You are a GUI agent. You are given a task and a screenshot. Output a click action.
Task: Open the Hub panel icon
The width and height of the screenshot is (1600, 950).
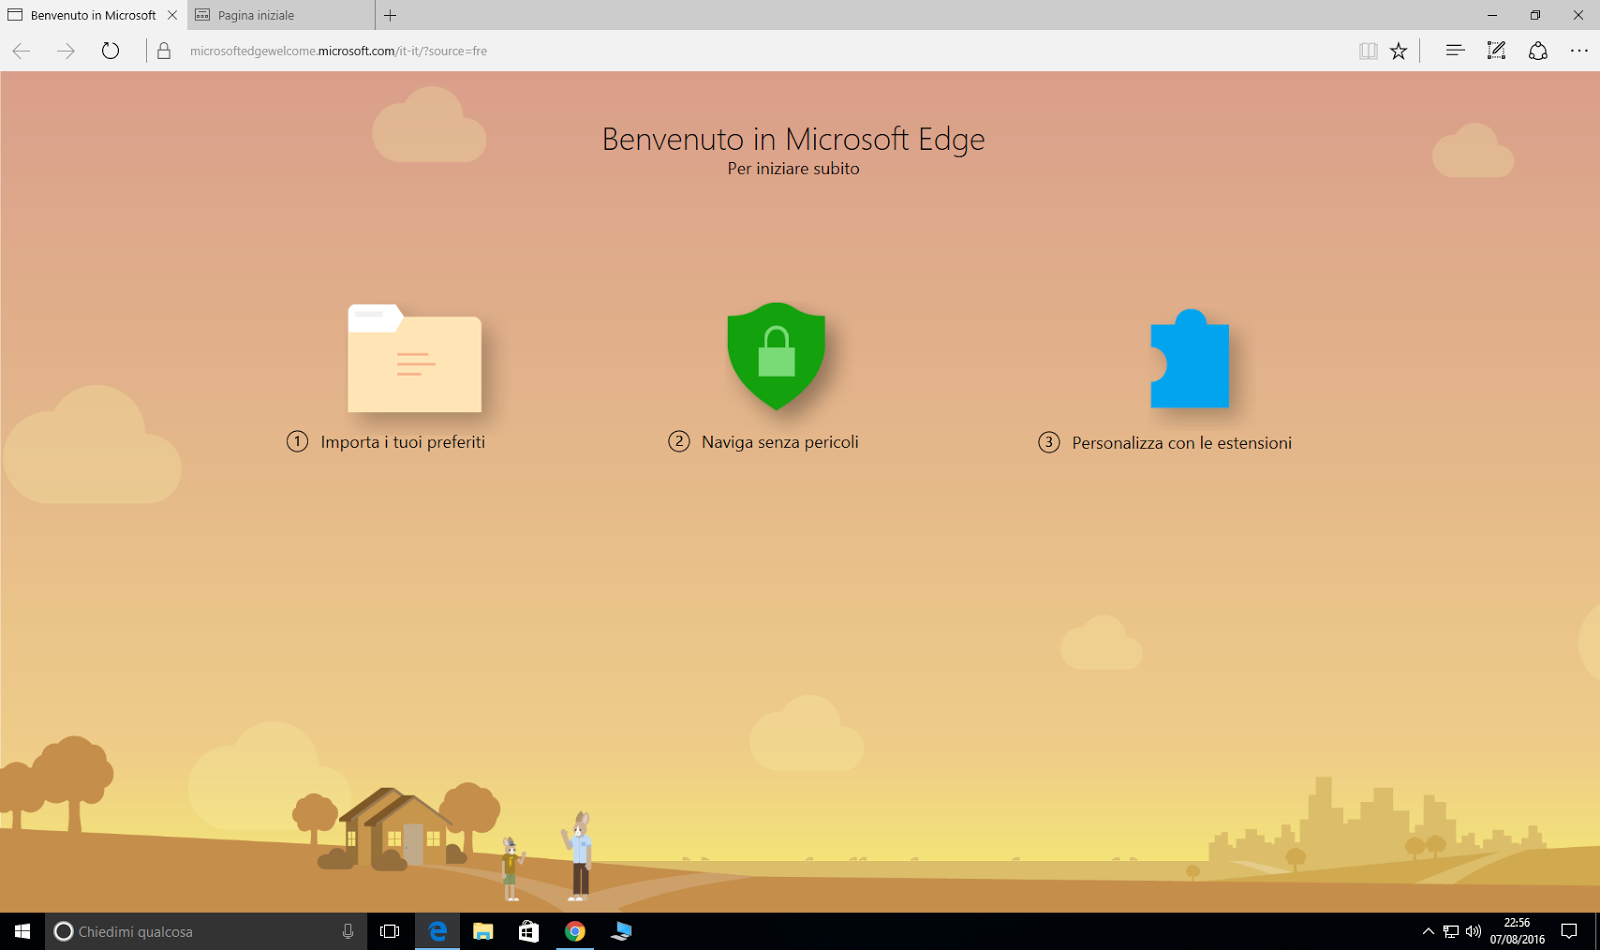(1455, 50)
